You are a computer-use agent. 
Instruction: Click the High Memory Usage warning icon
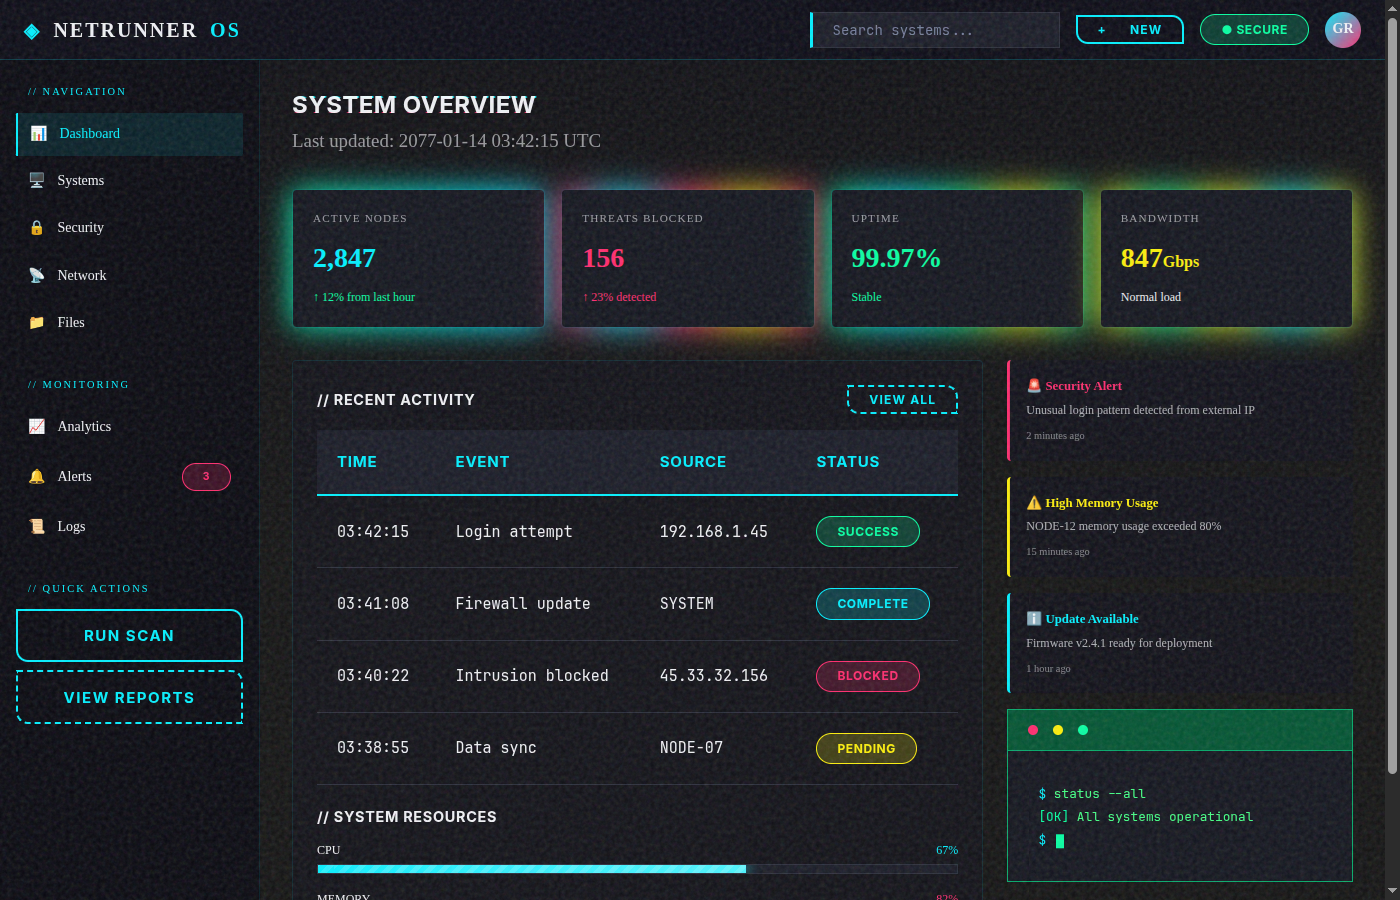click(x=1034, y=502)
